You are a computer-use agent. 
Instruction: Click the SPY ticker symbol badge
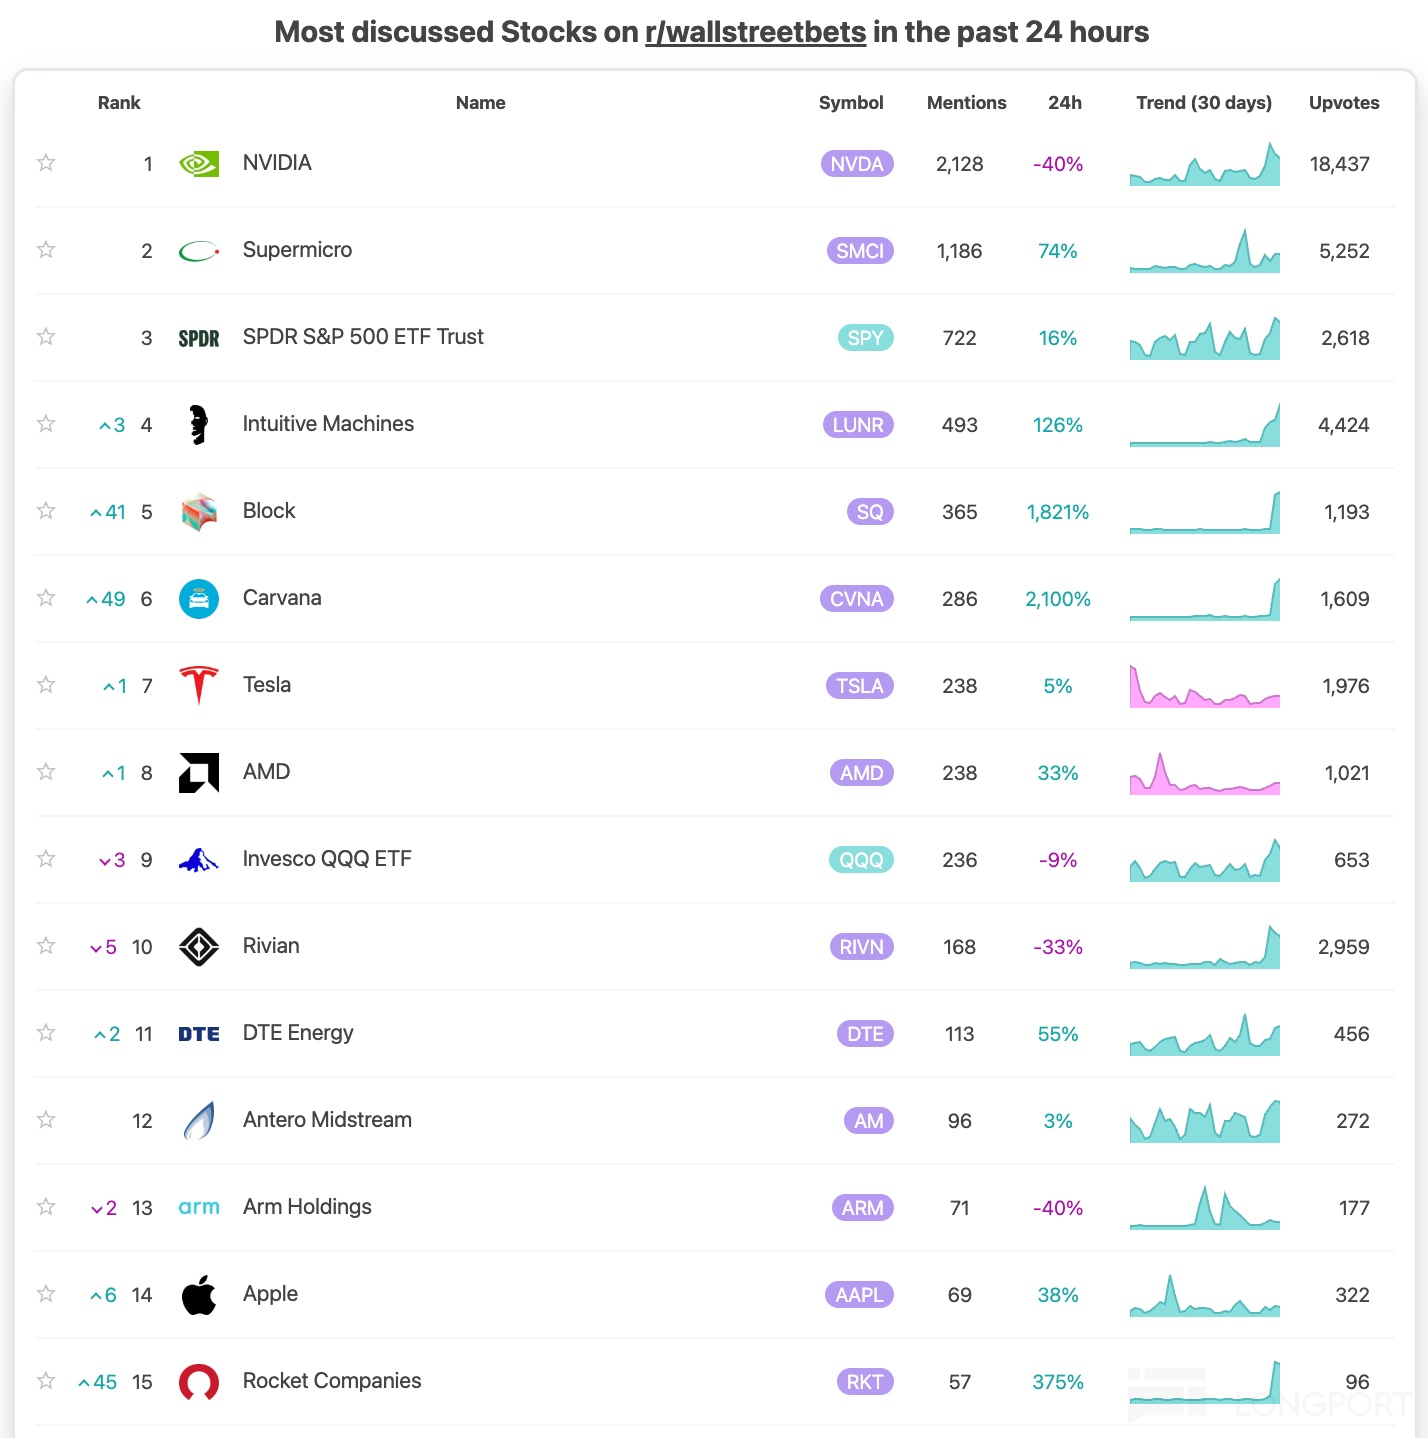[864, 338]
